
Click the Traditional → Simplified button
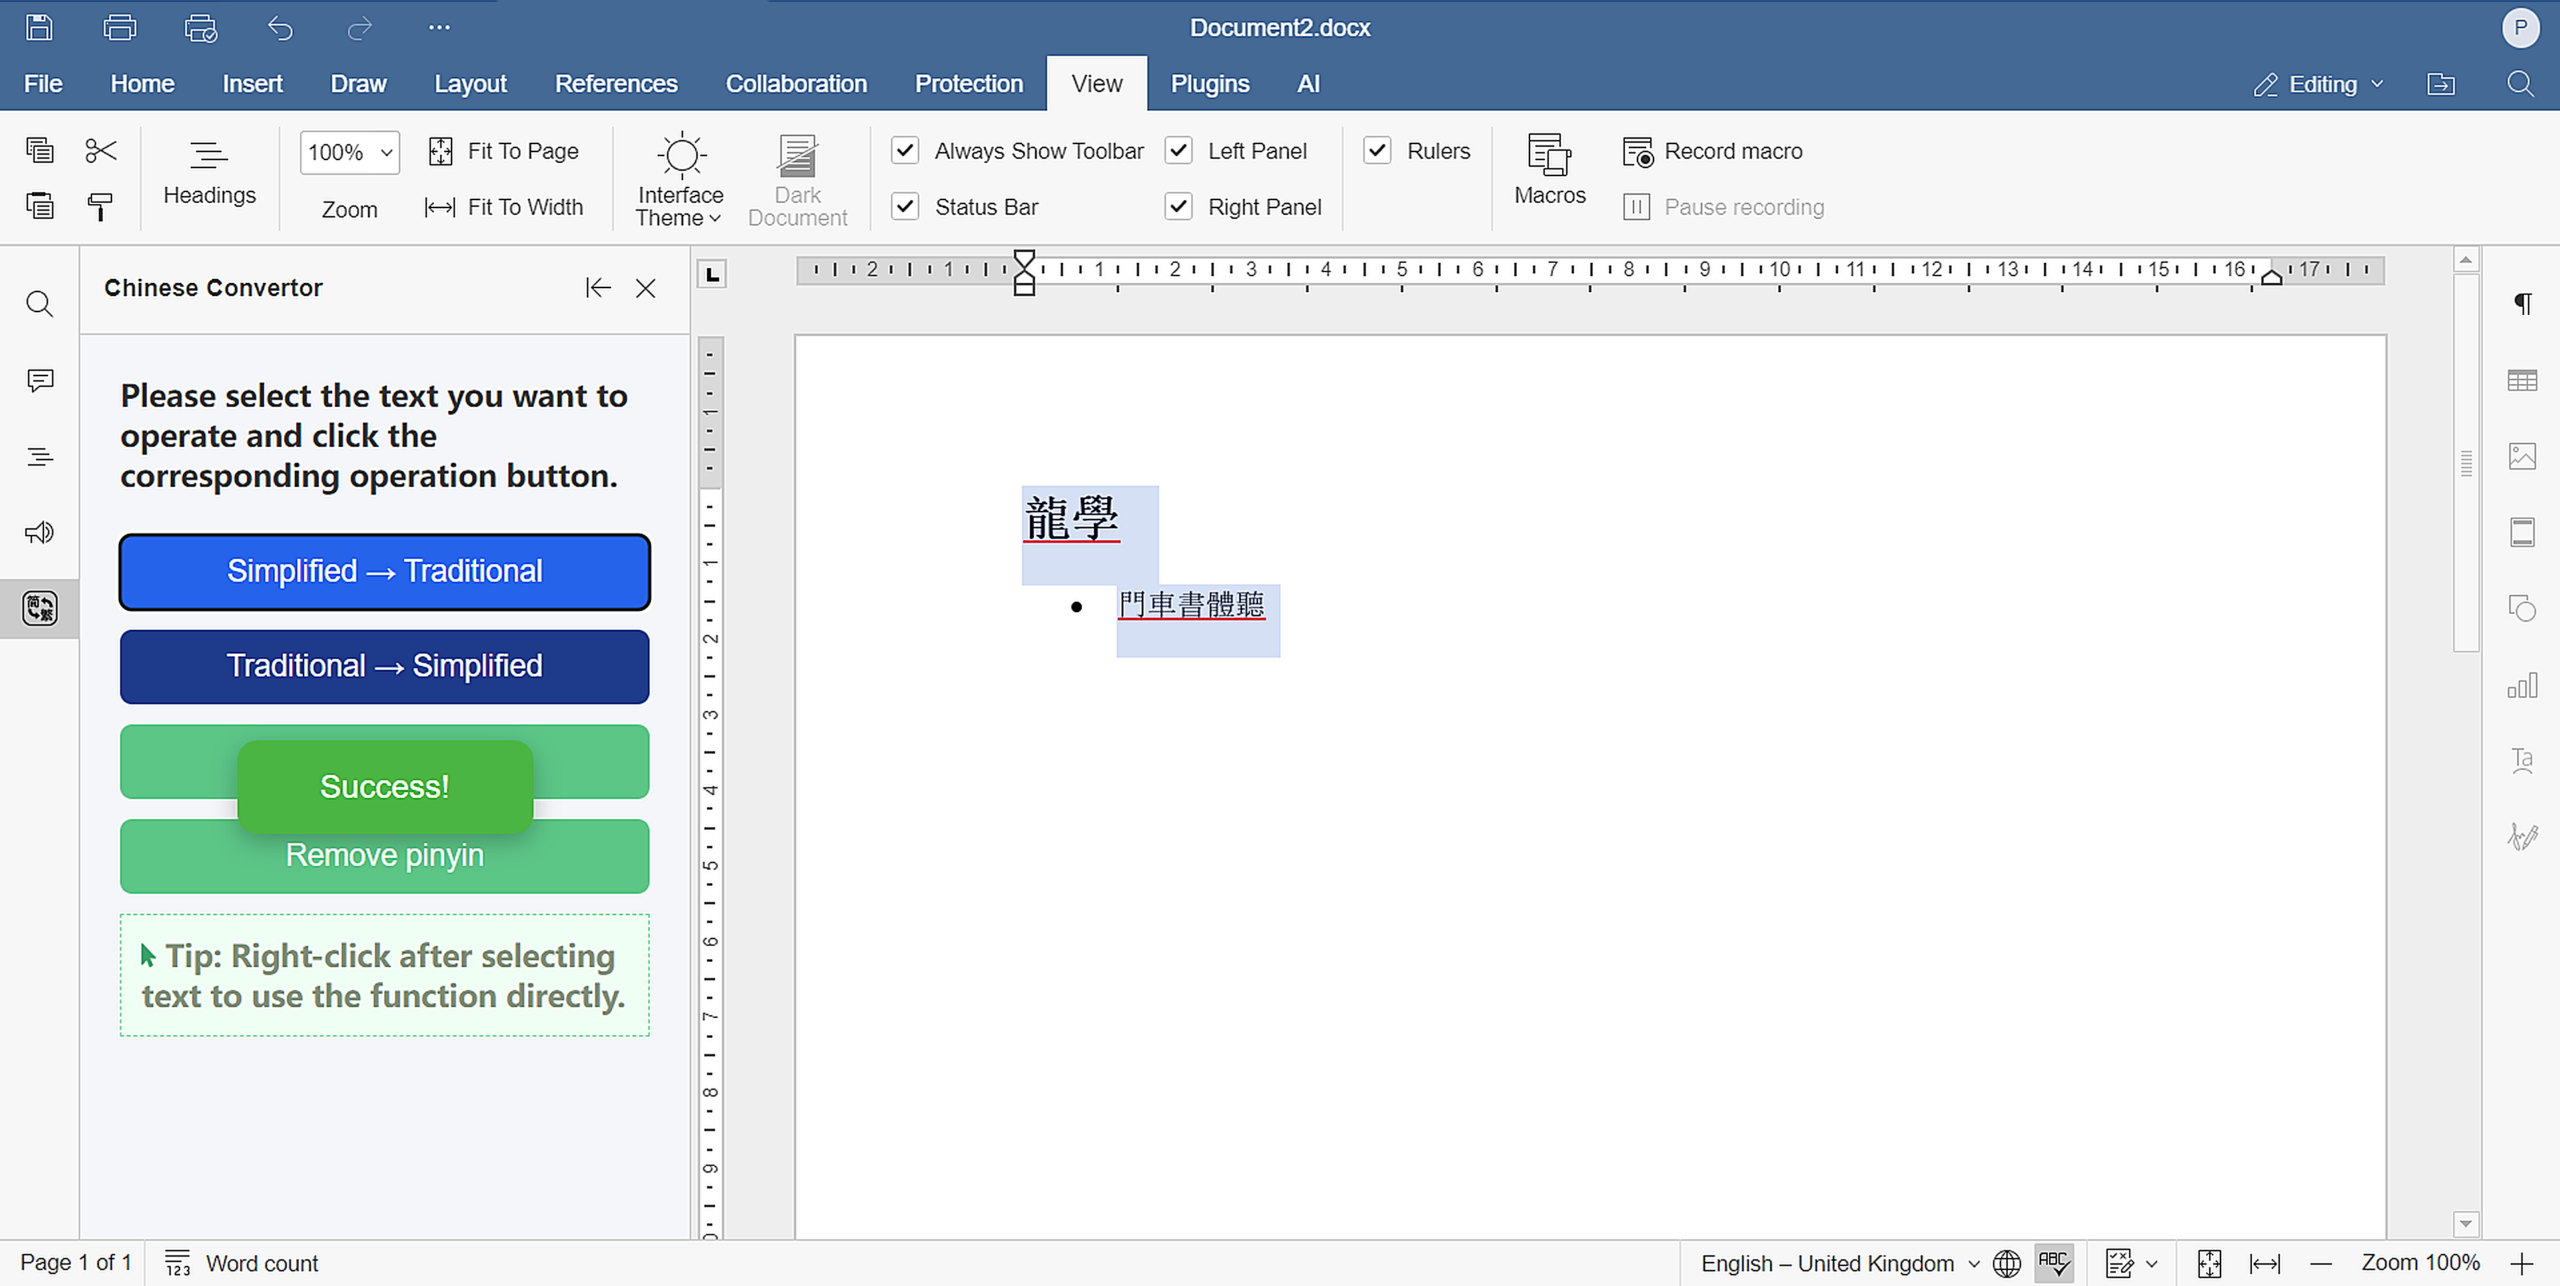click(x=385, y=666)
